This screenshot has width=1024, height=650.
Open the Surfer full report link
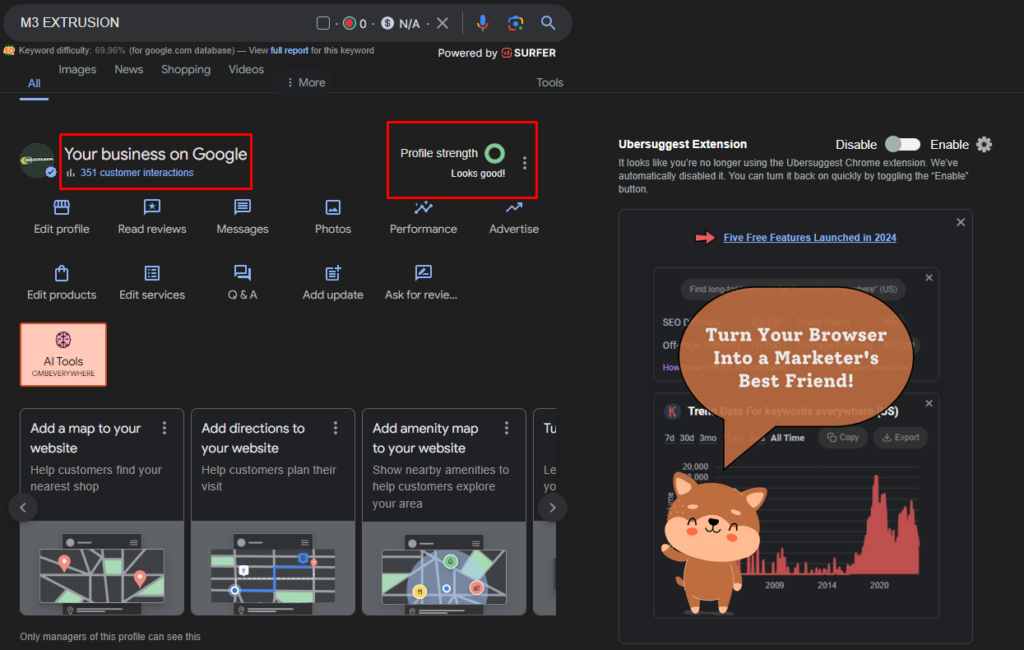pyautogui.click(x=289, y=50)
